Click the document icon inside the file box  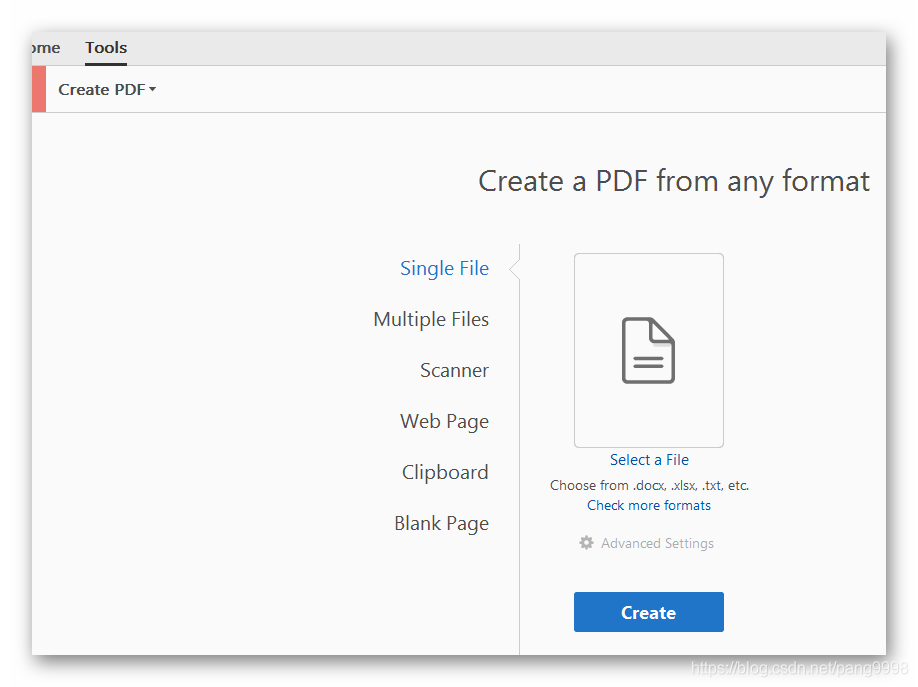[648, 350]
